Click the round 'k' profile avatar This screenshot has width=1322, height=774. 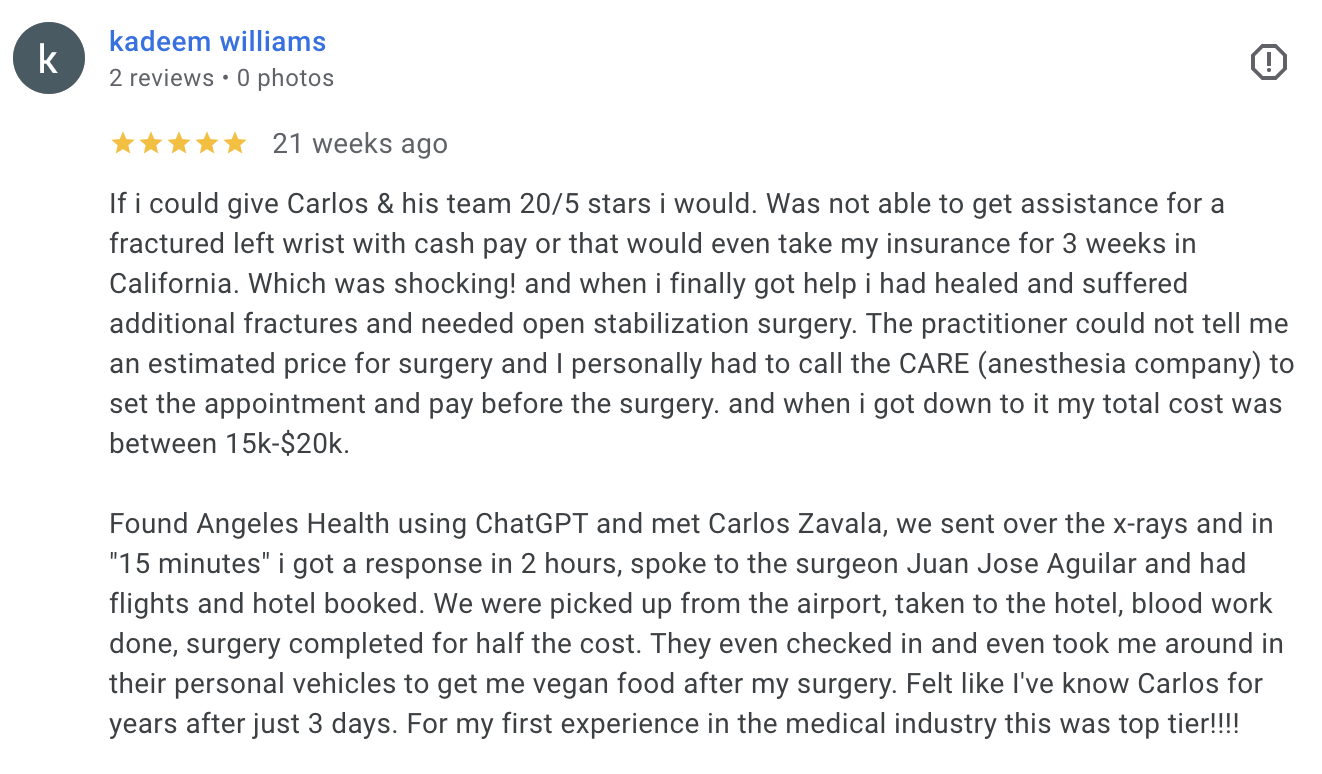tap(48, 59)
